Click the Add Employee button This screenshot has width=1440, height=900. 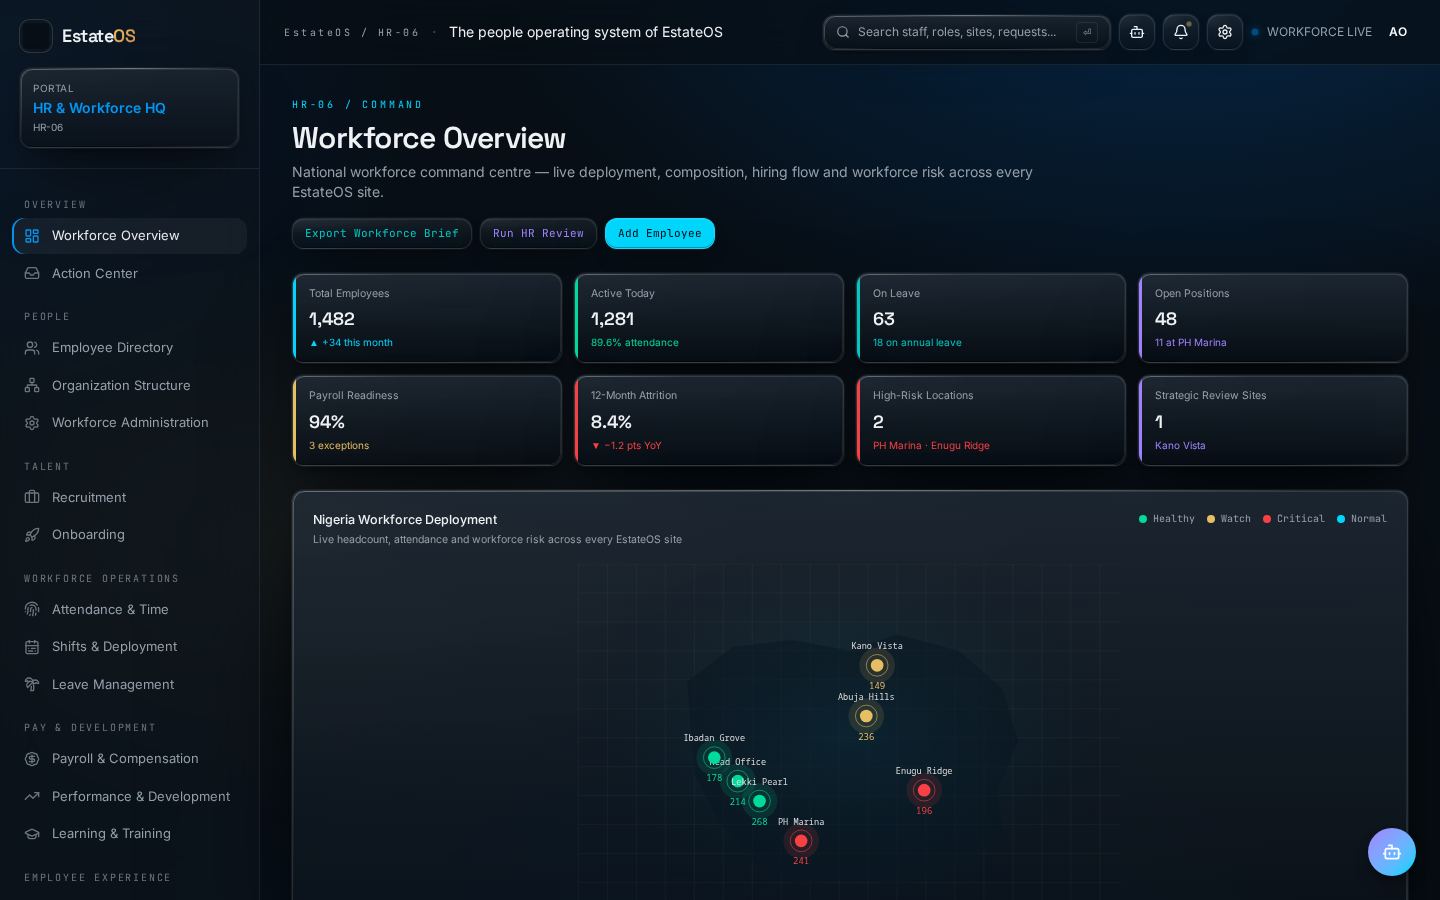click(660, 233)
